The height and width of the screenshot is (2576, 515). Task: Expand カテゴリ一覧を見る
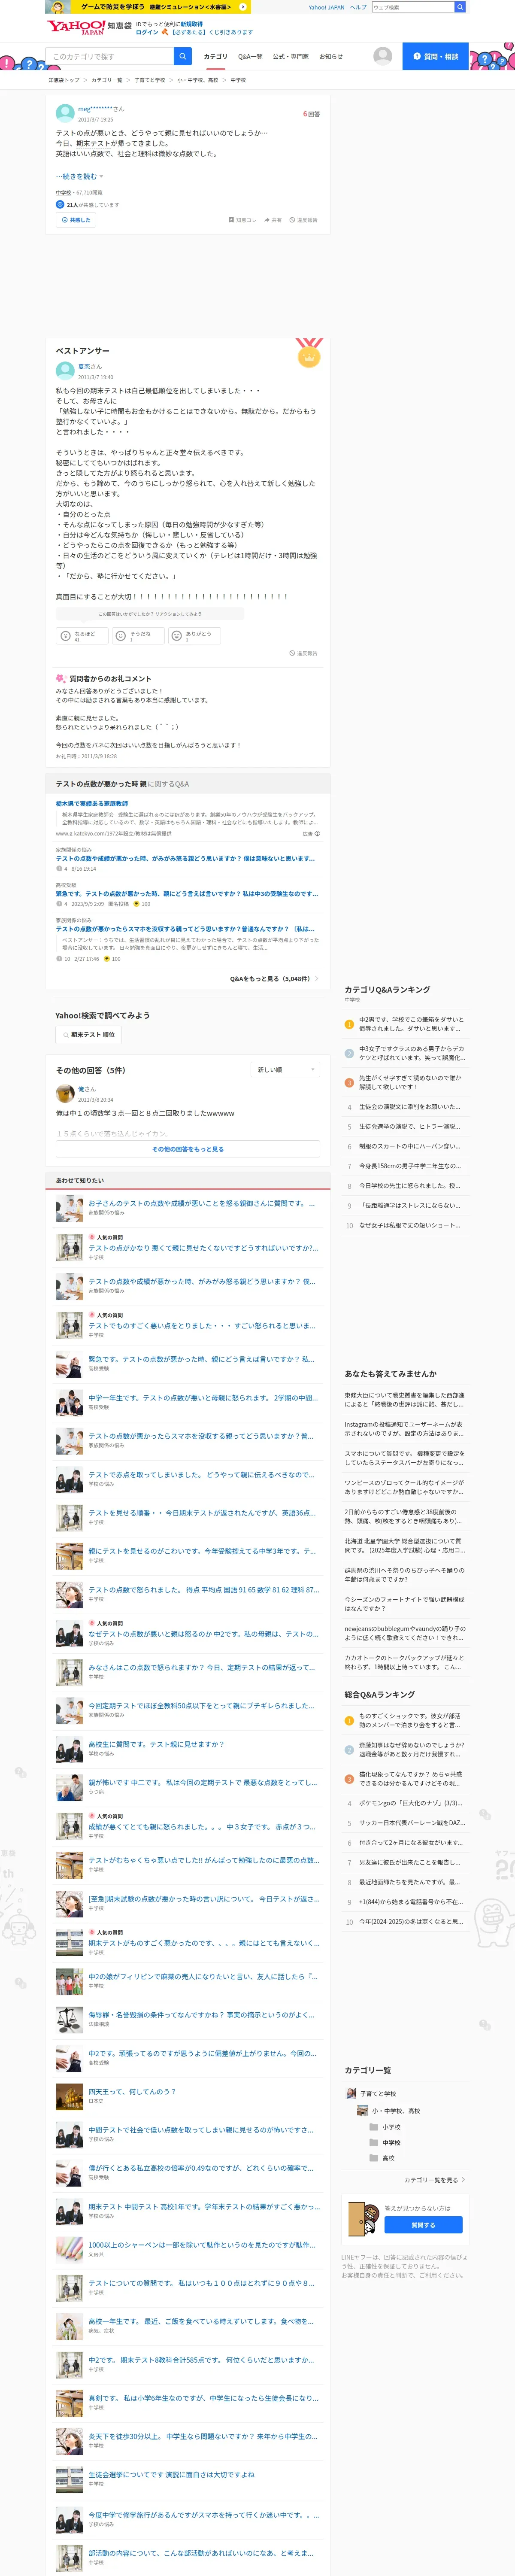coord(434,2180)
